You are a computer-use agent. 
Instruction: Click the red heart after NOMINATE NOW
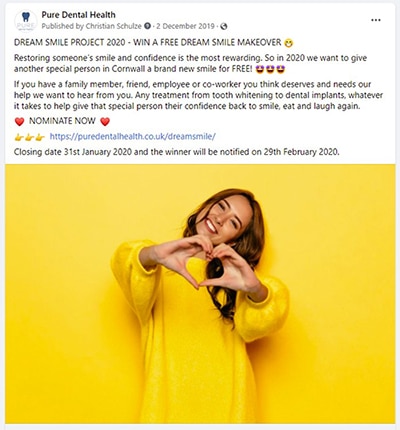[105, 121]
